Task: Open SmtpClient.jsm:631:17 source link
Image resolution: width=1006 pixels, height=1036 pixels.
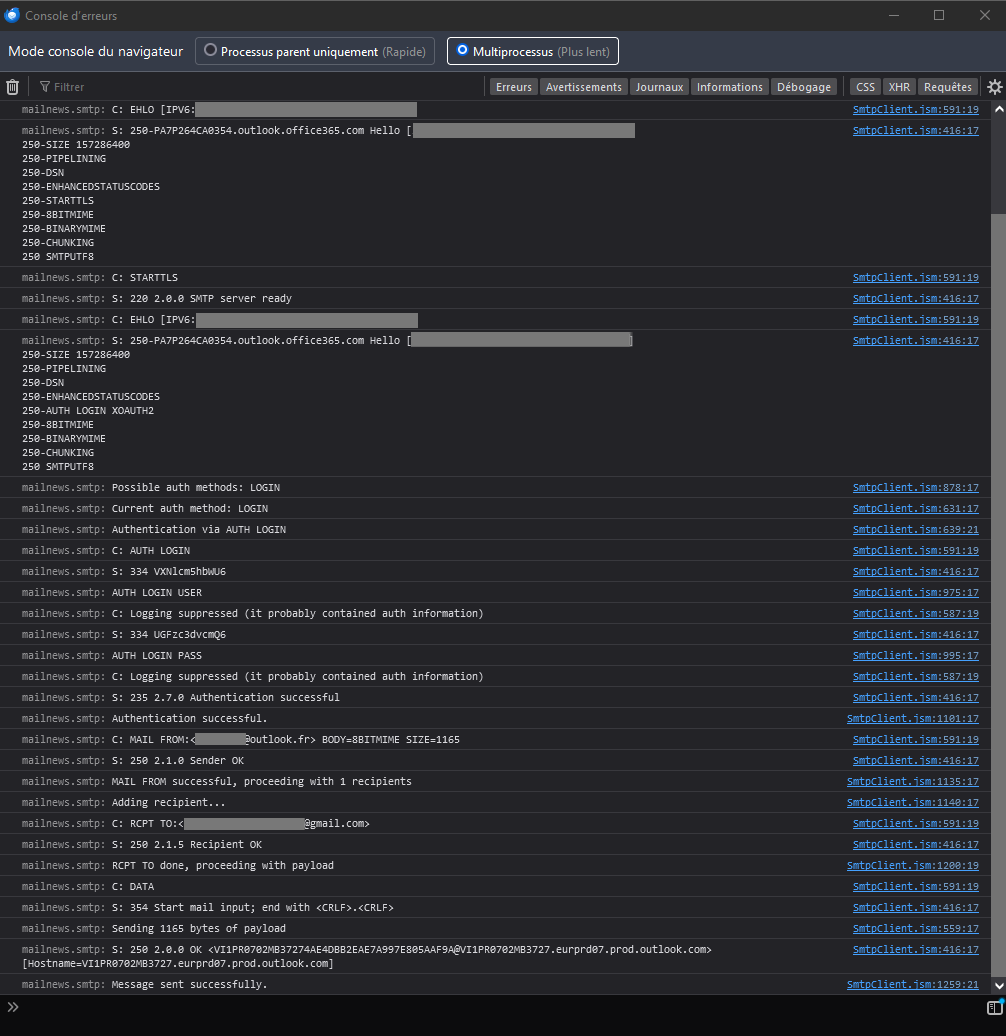Action: pyautogui.click(x=916, y=509)
